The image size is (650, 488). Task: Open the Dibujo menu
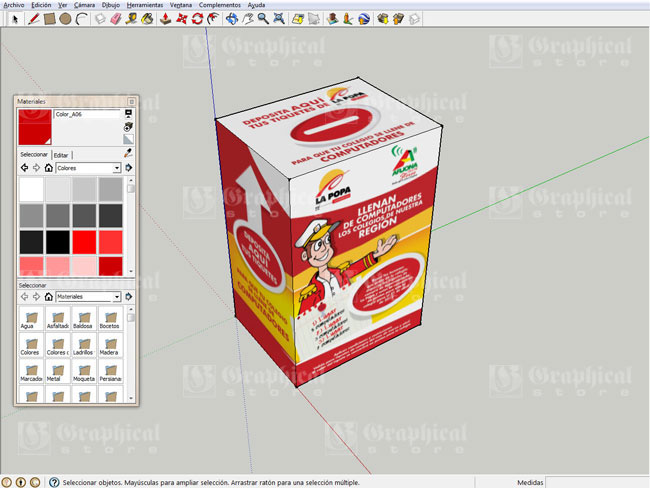111,5
